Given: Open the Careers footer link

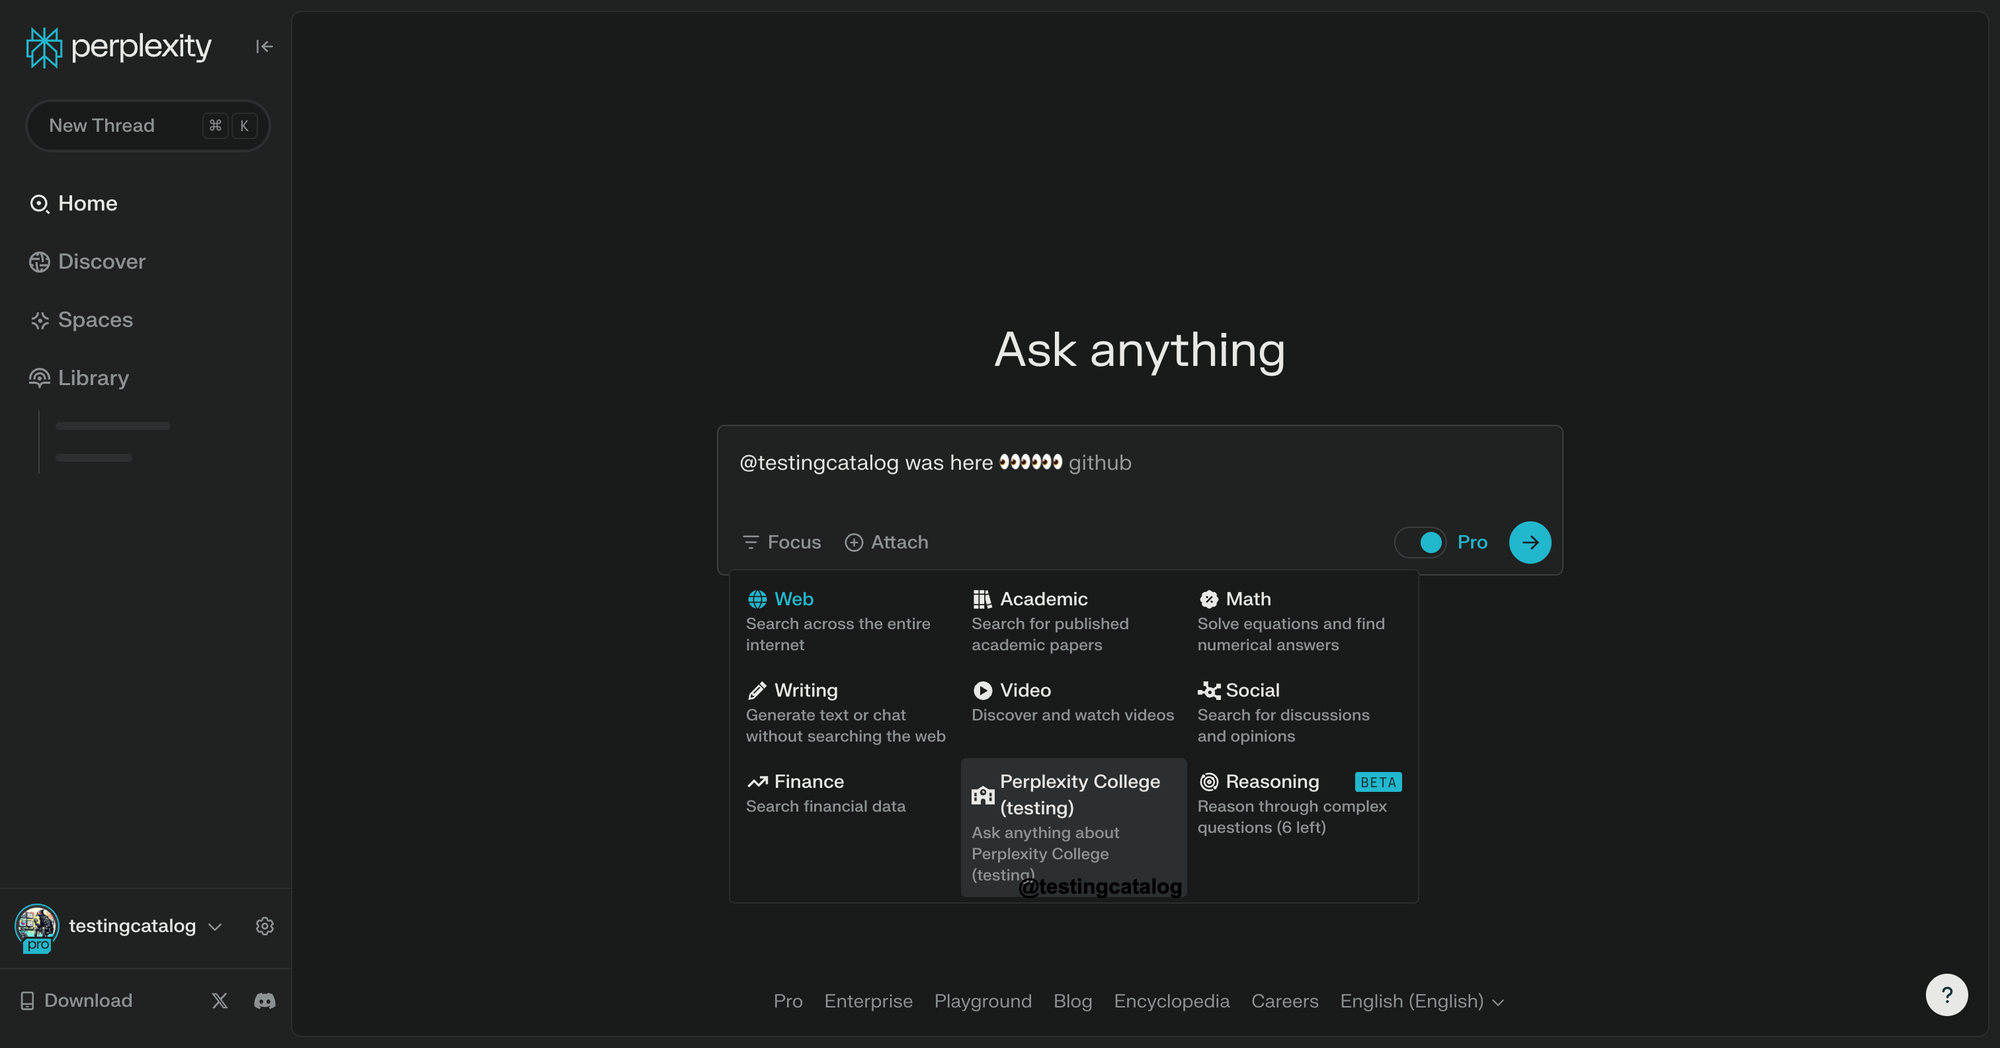Looking at the screenshot, I should 1285,1001.
